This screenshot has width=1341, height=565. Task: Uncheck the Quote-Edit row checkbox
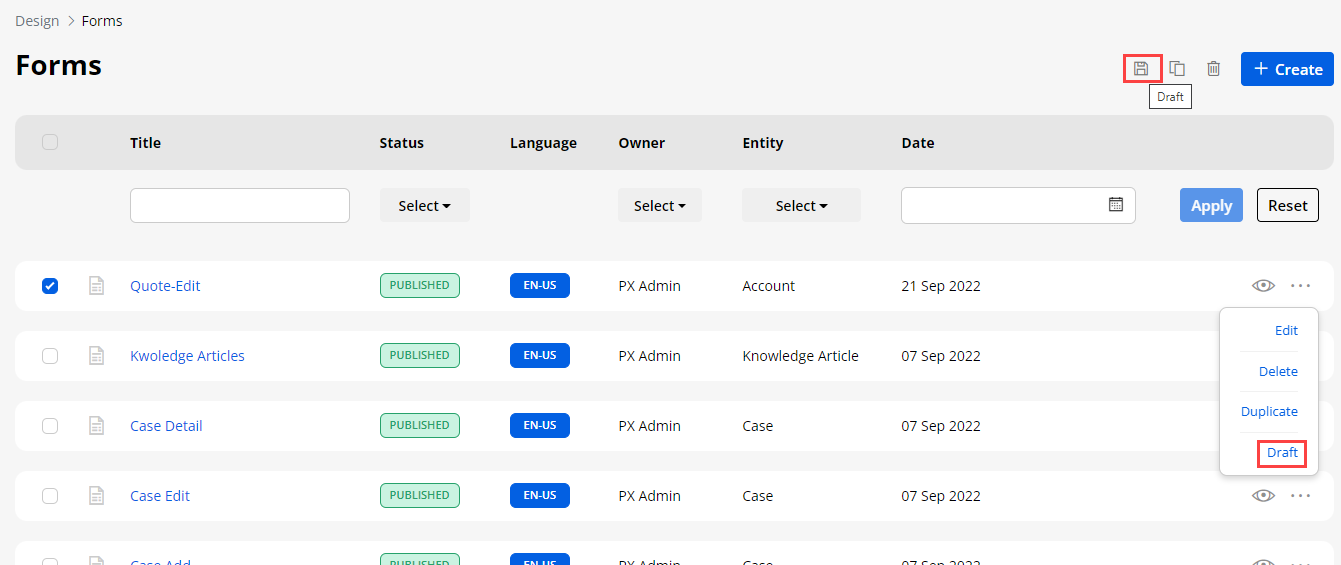pos(50,286)
